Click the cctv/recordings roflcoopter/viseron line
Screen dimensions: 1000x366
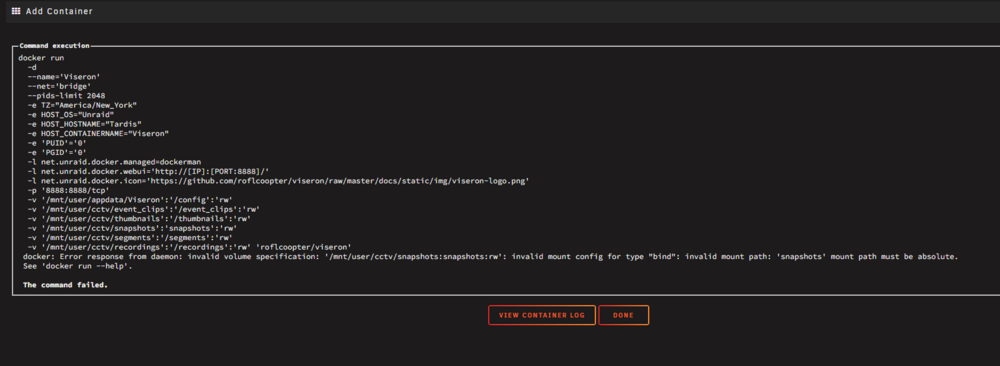tap(189, 247)
